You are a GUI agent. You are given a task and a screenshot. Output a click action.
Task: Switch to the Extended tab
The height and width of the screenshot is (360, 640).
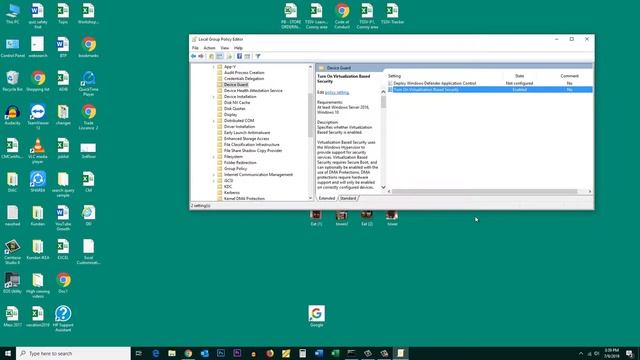coord(327,198)
